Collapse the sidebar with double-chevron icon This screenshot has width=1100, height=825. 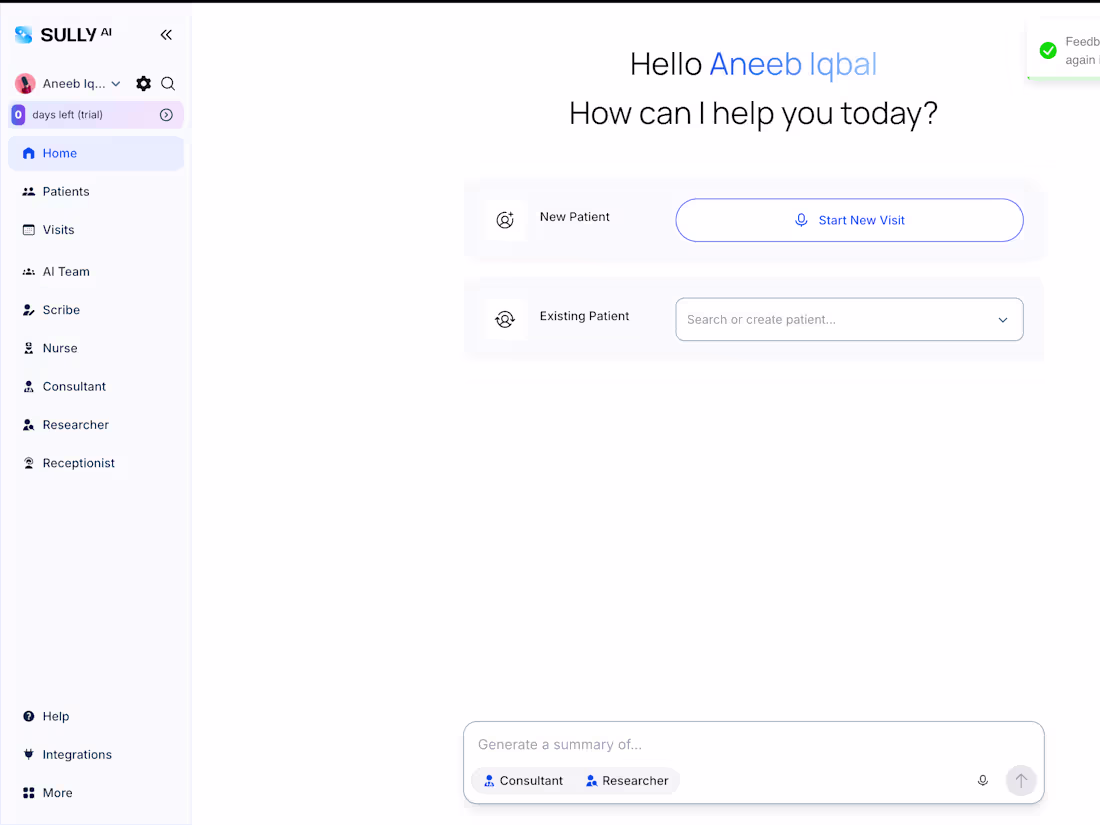tap(166, 35)
